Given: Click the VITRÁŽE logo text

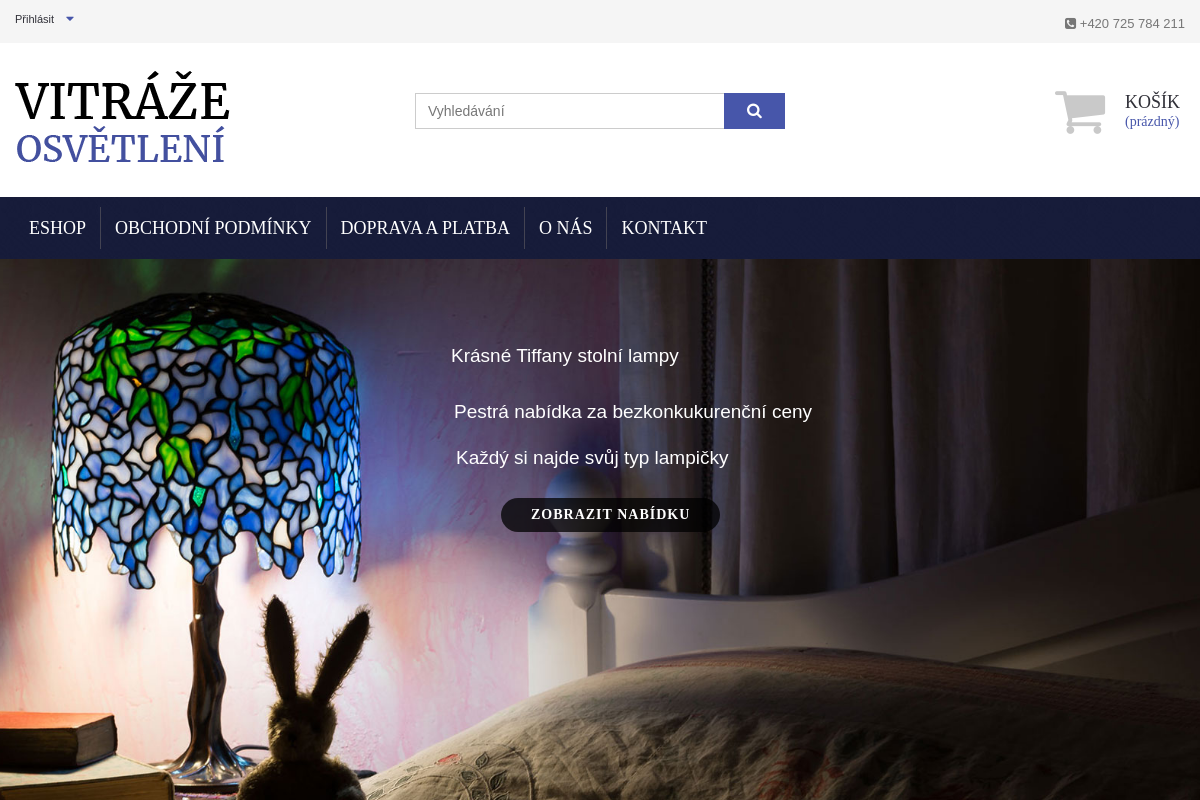Looking at the screenshot, I should click(123, 102).
